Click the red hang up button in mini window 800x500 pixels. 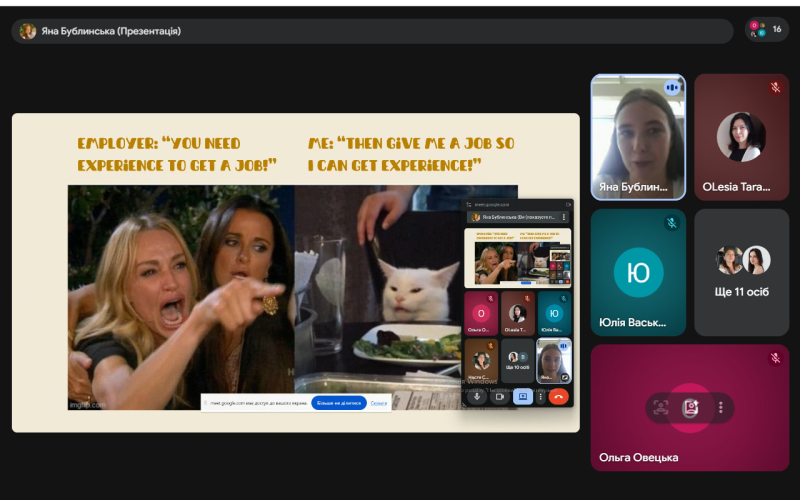coord(559,396)
